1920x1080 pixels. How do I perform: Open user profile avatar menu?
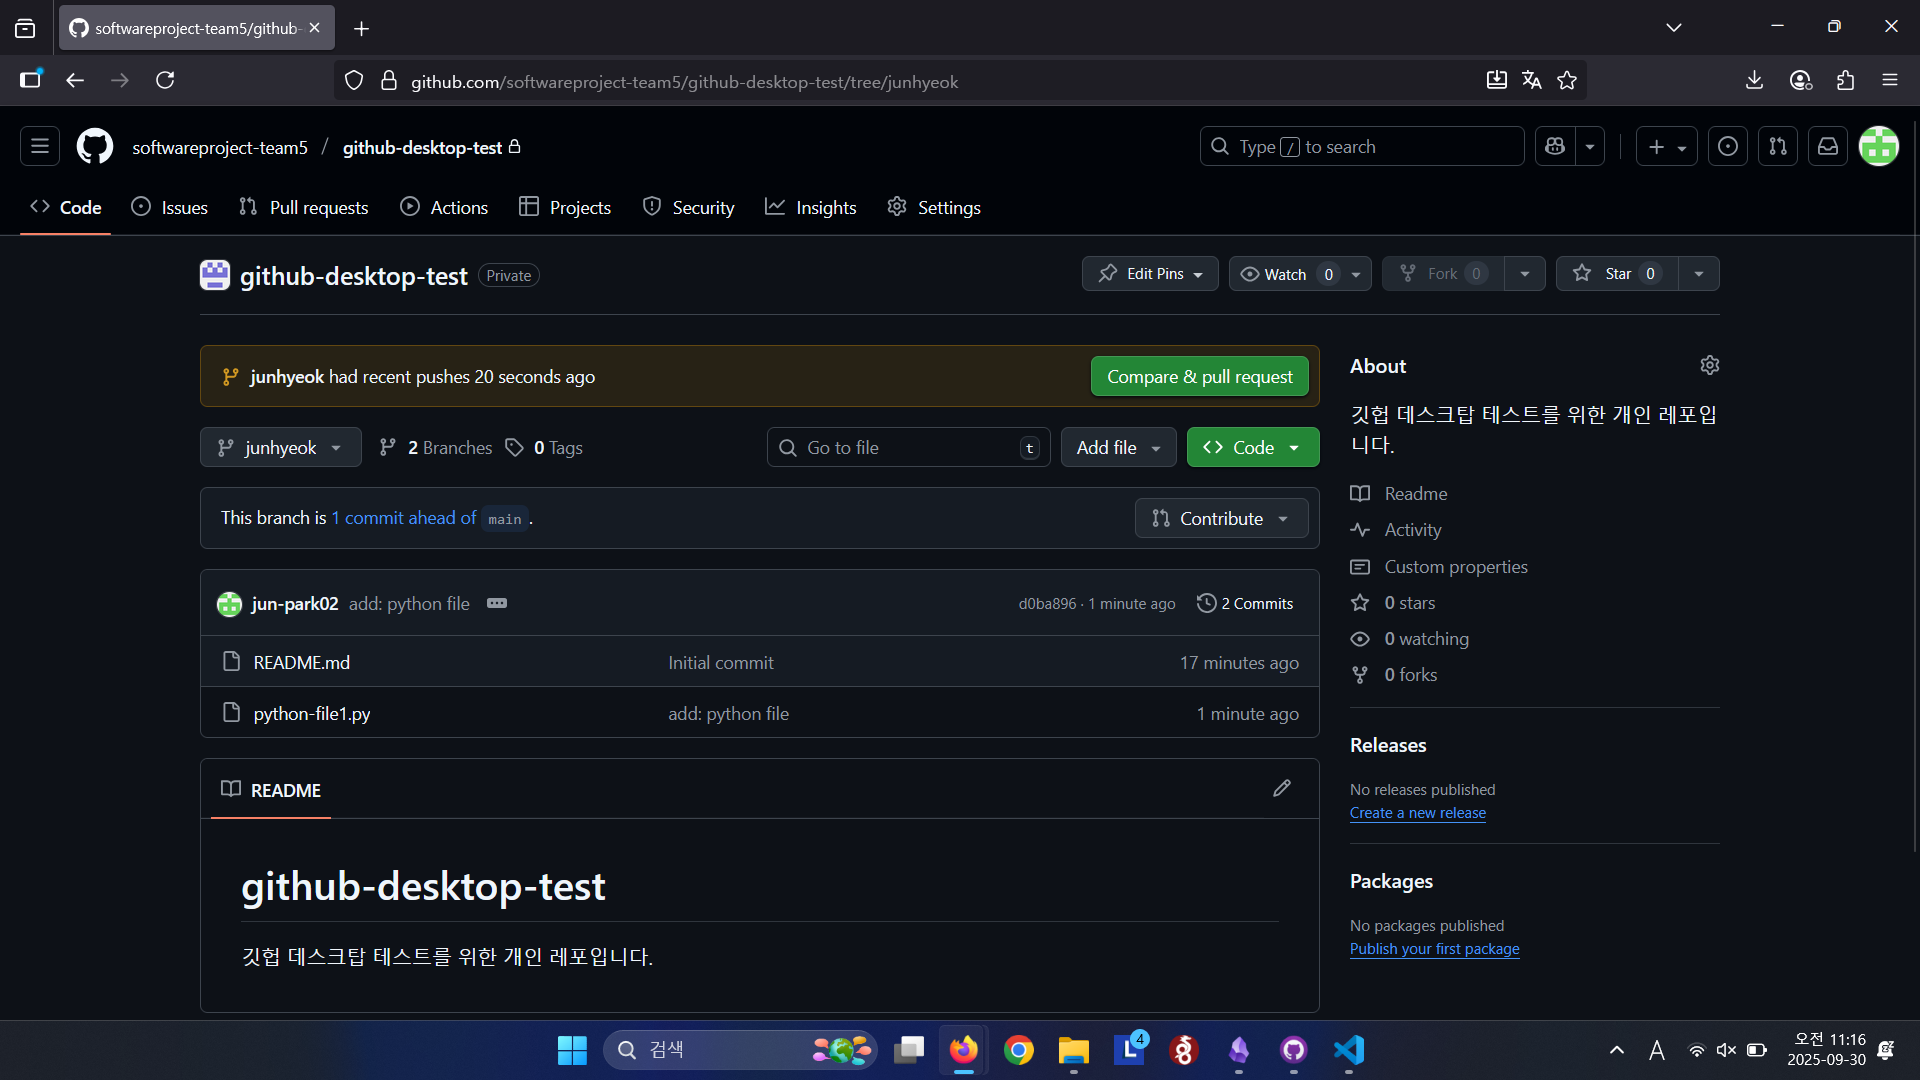[x=1879, y=147]
